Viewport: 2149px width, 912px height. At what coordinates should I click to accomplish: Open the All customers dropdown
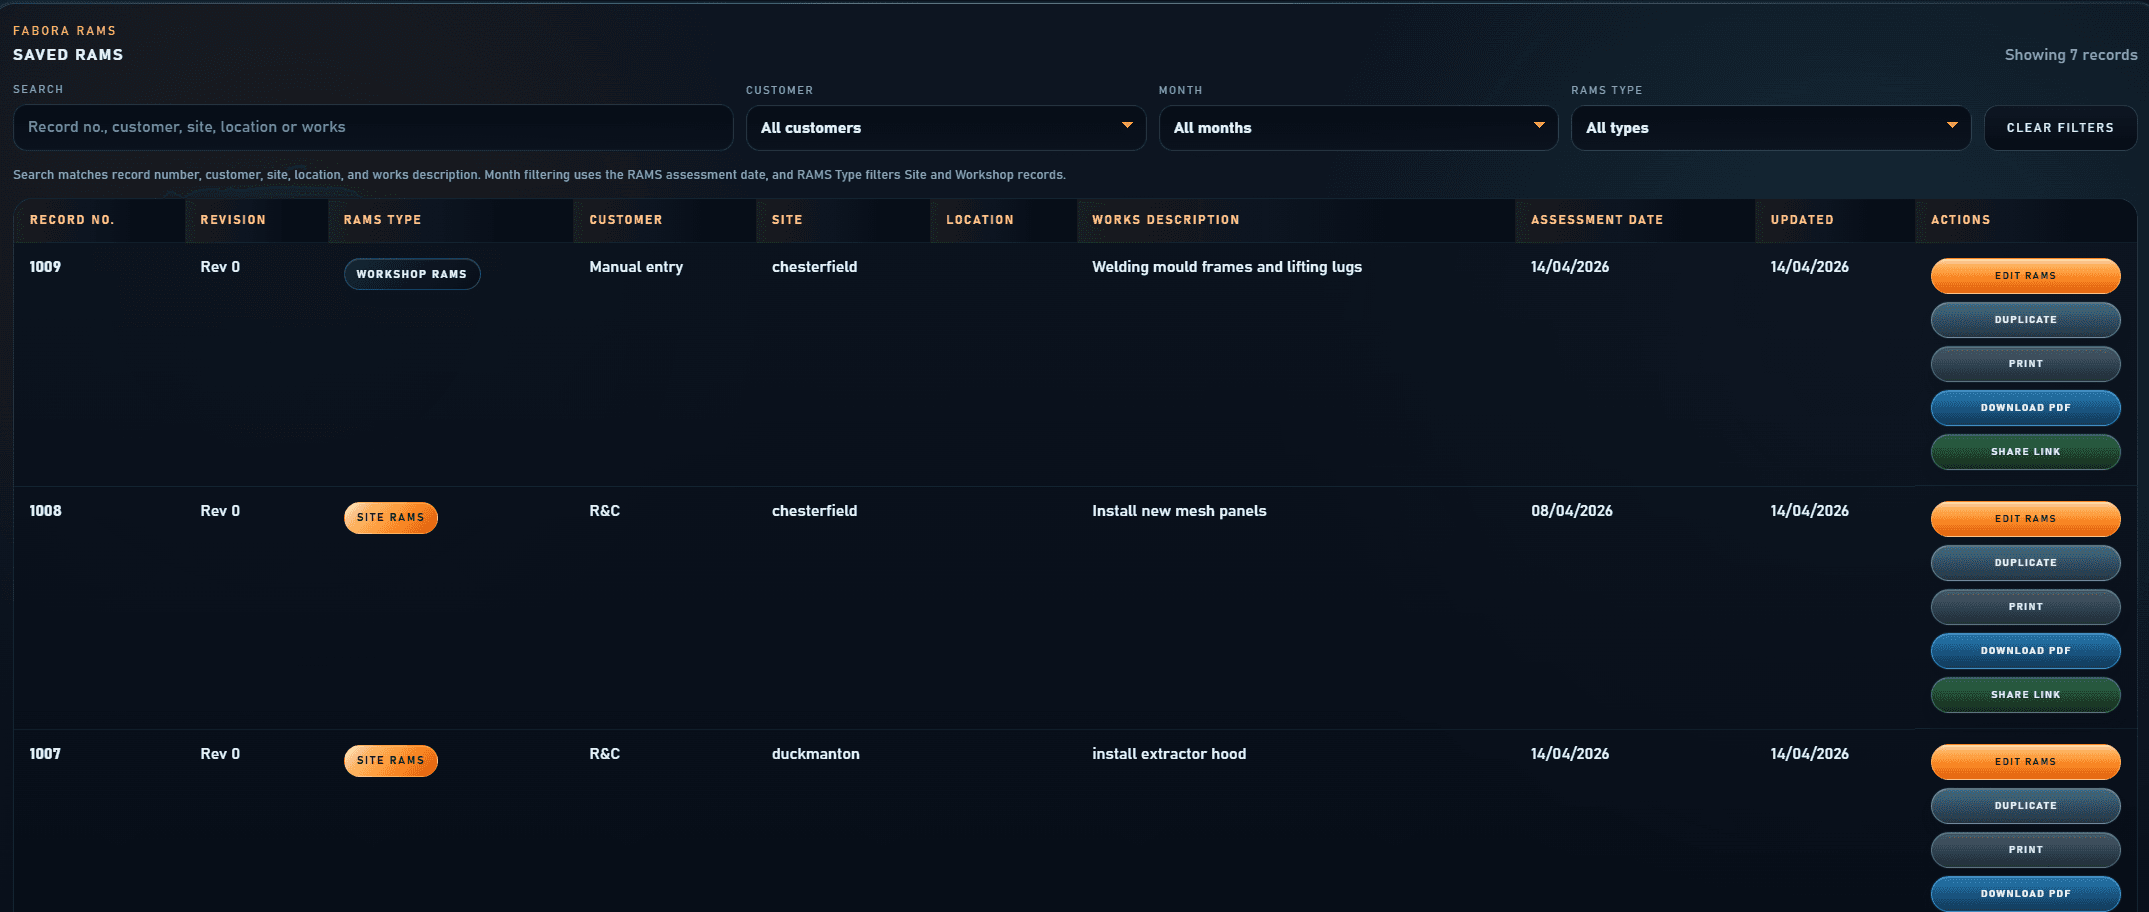946,128
